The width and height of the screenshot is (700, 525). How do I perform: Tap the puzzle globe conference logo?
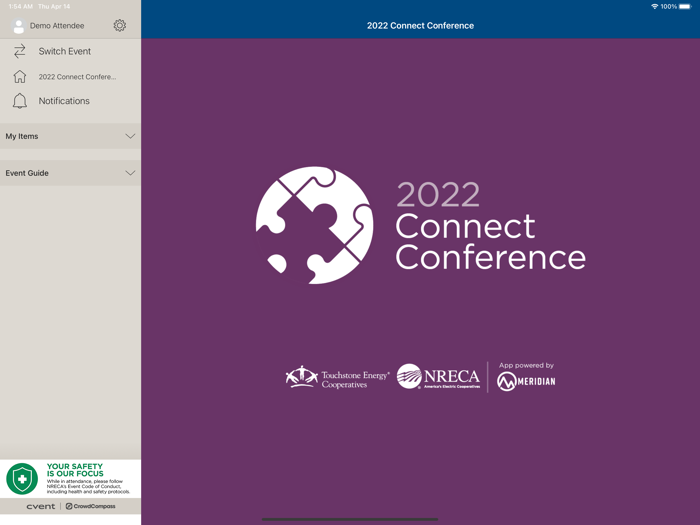coord(314,225)
